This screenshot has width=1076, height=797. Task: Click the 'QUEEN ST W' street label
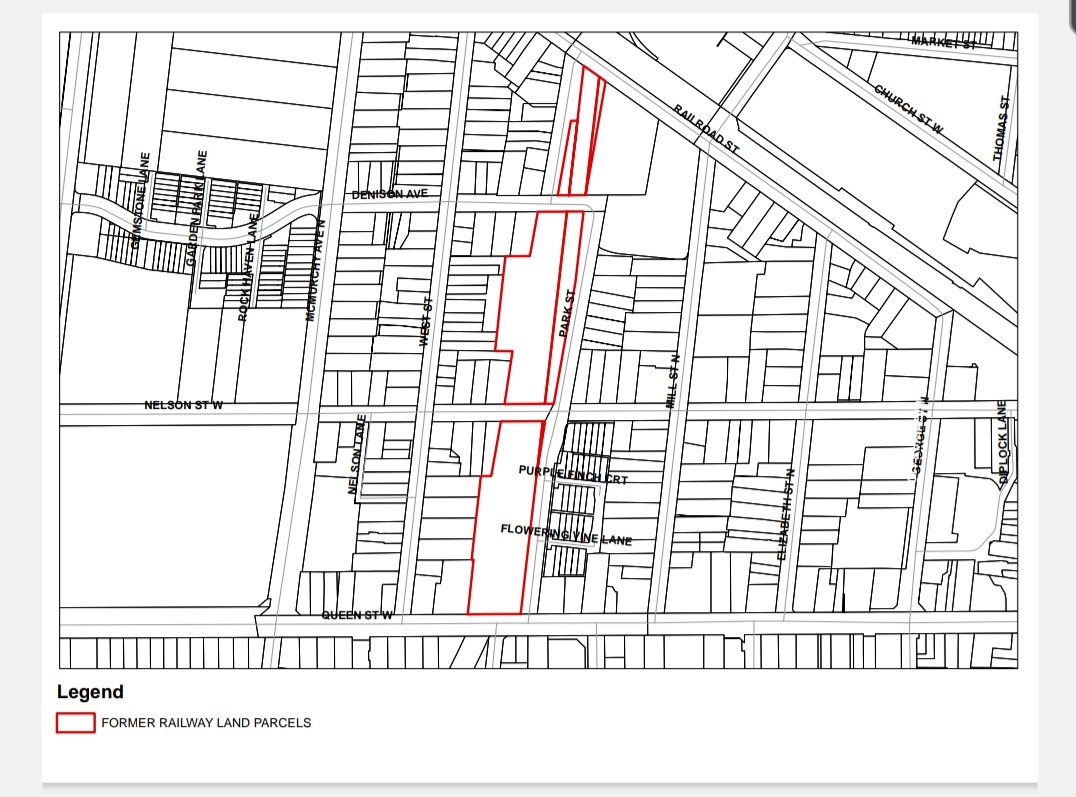pyautogui.click(x=357, y=615)
